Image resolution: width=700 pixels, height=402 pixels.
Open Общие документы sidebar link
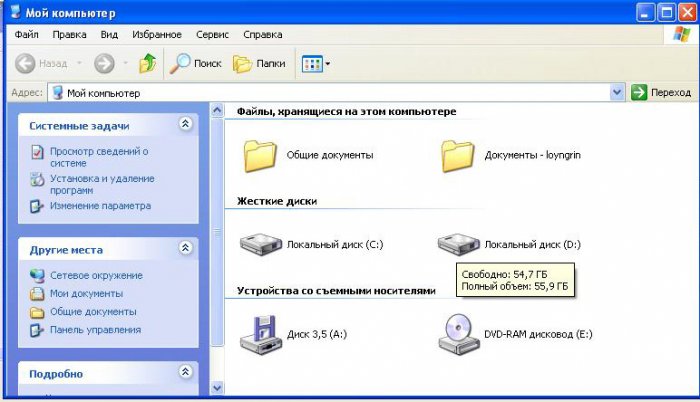[x=93, y=312]
